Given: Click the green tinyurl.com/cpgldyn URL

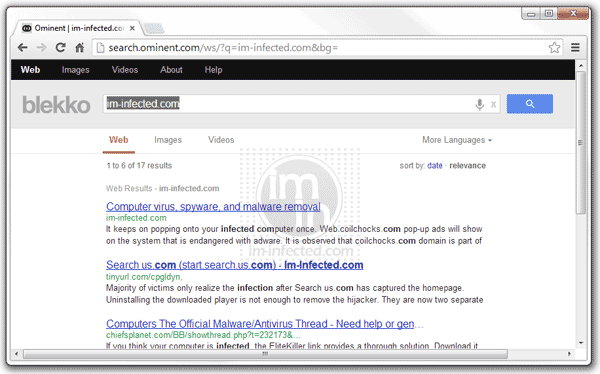Looking at the screenshot, I should pos(144,277).
